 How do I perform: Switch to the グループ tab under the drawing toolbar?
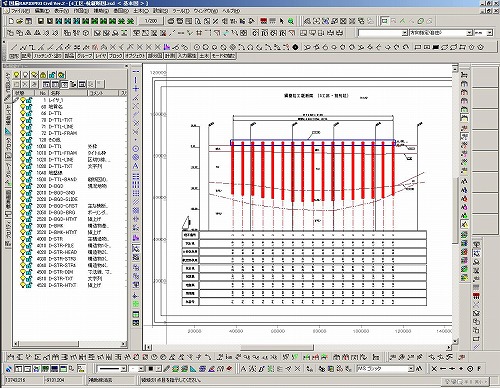pyautogui.click(x=85, y=56)
